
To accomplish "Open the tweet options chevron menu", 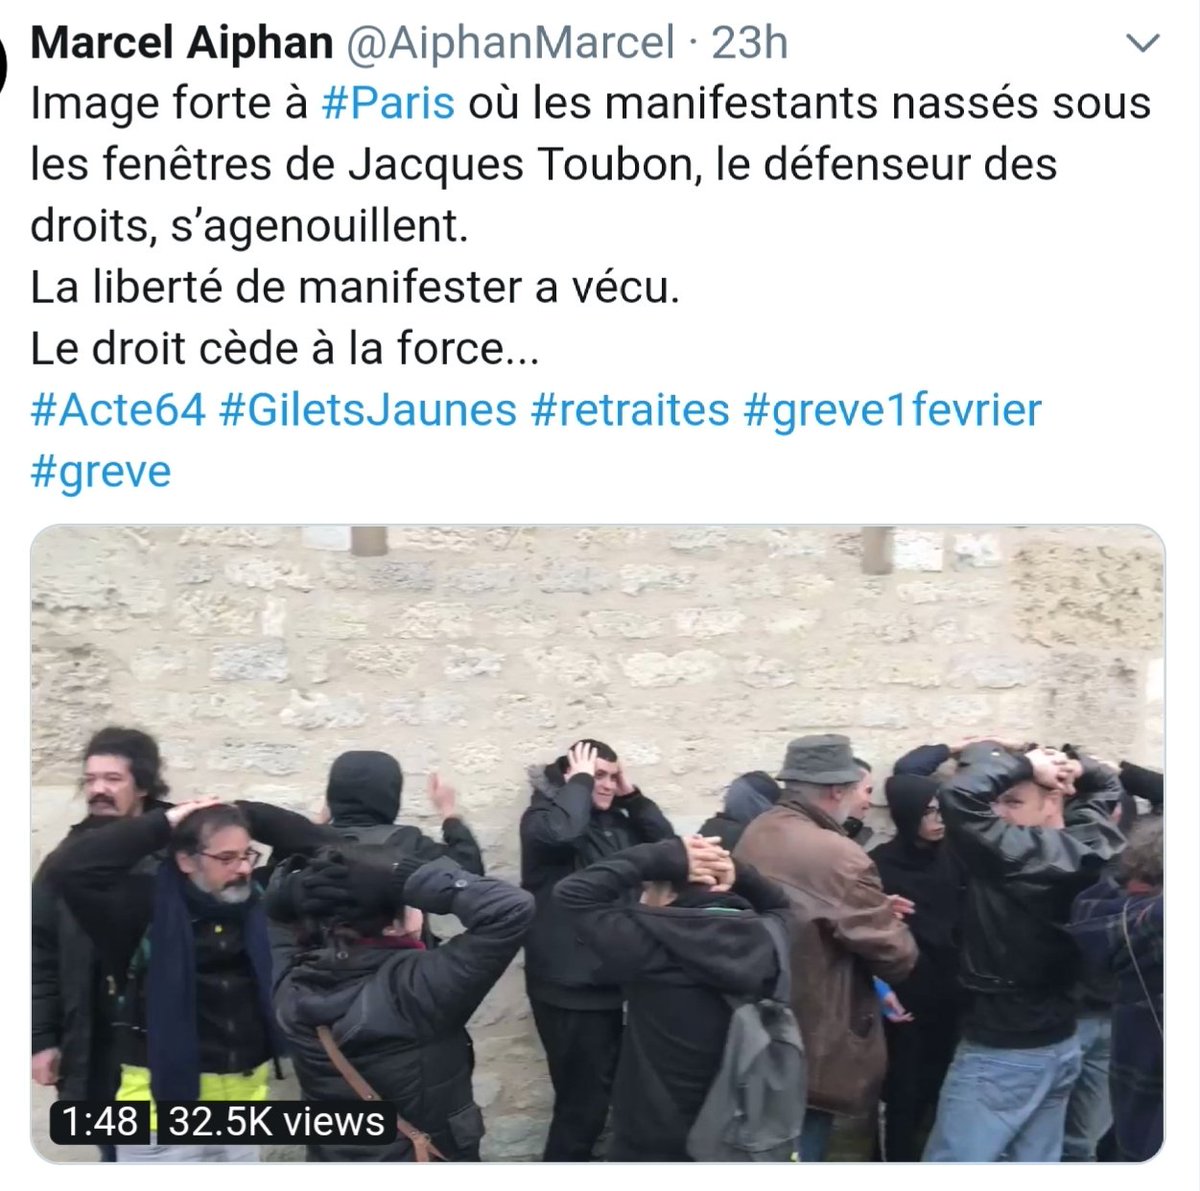I will coord(1143,43).
